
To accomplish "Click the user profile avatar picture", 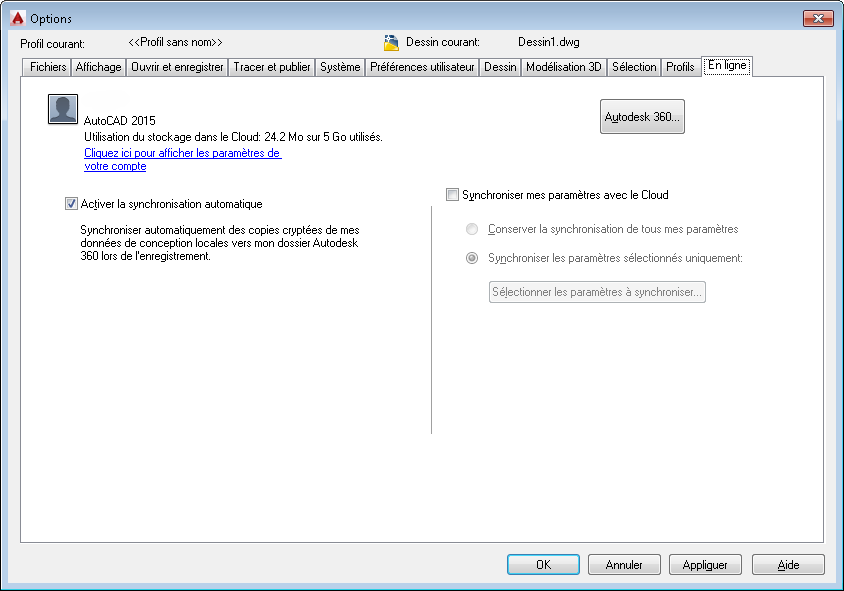I will (x=63, y=109).
